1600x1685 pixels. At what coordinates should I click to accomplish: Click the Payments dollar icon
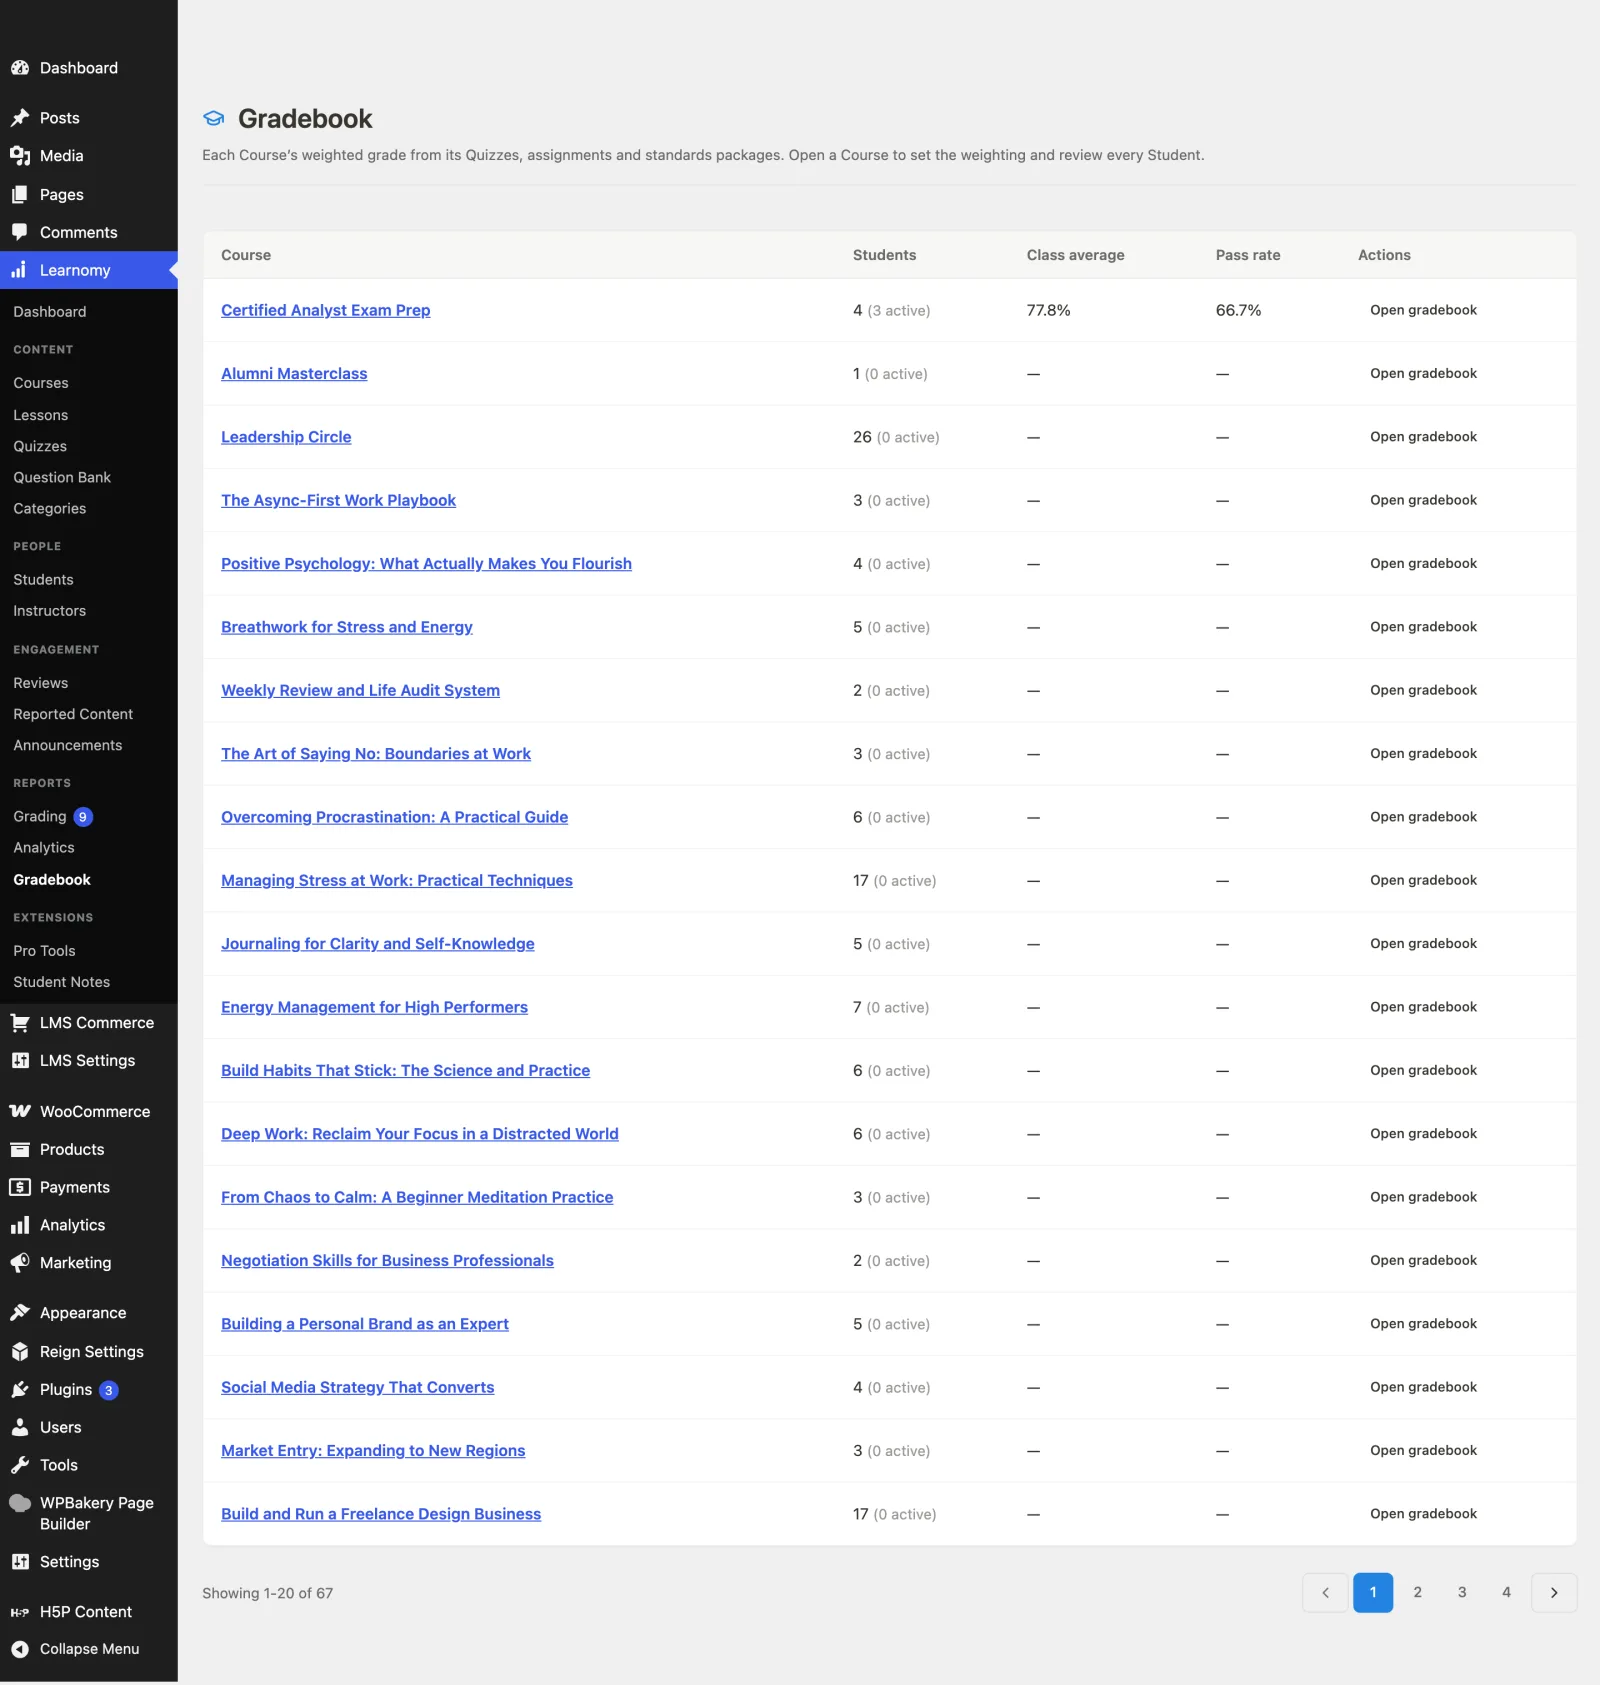click(x=20, y=1188)
